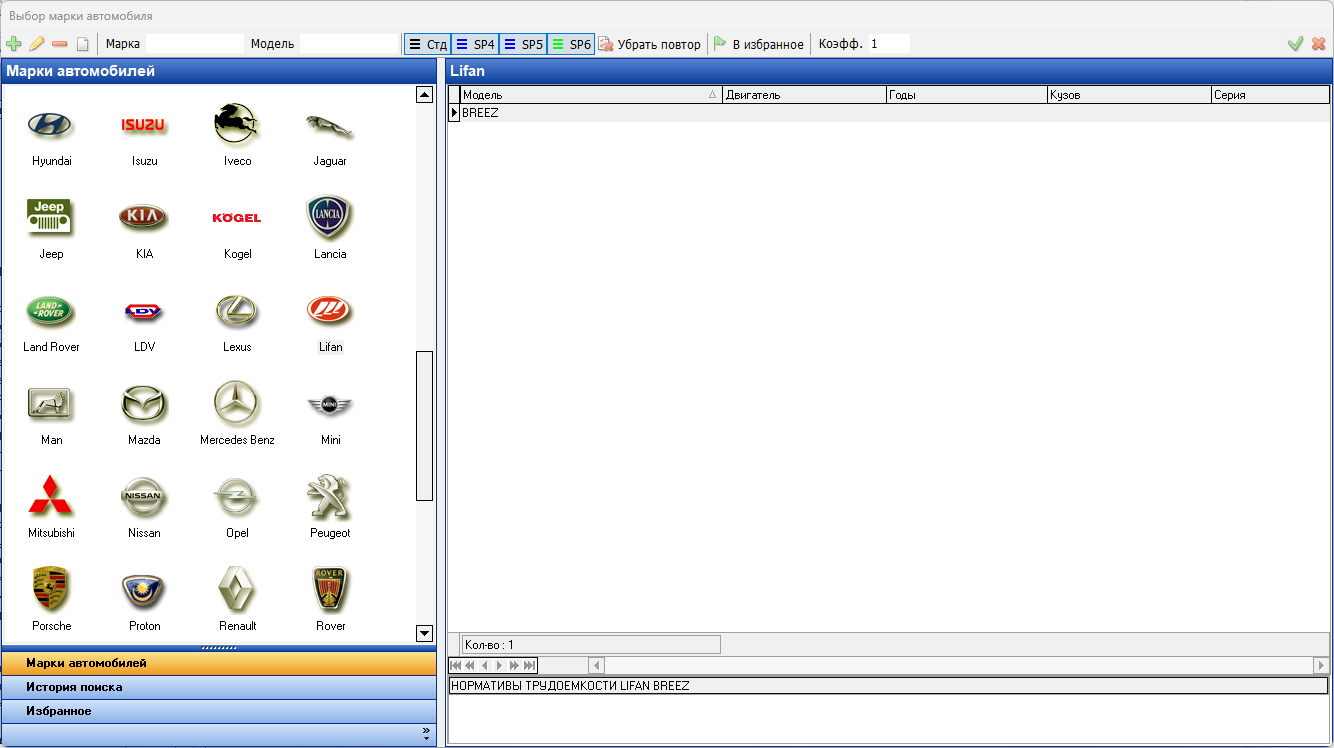This screenshot has width=1334, height=748.
Task: Select the LDV brand logo
Action: click(144, 311)
